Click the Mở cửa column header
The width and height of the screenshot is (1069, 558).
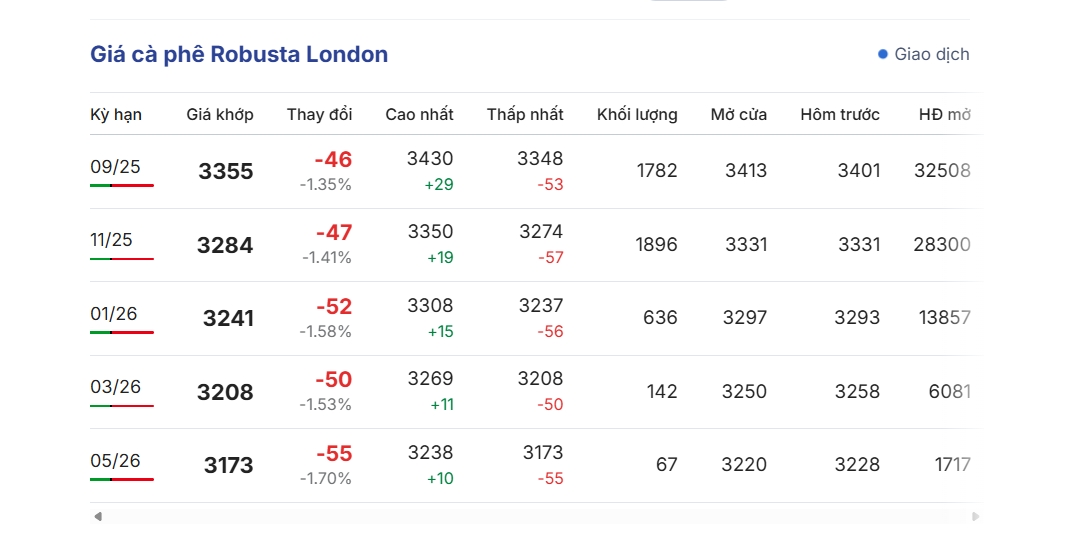pos(739,115)
